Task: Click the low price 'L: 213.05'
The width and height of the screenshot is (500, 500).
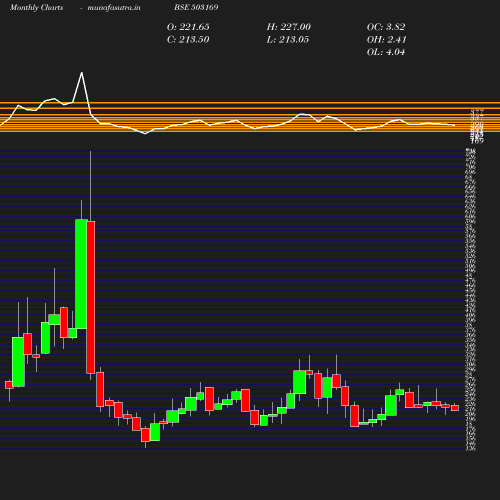Action: (288, 40)
